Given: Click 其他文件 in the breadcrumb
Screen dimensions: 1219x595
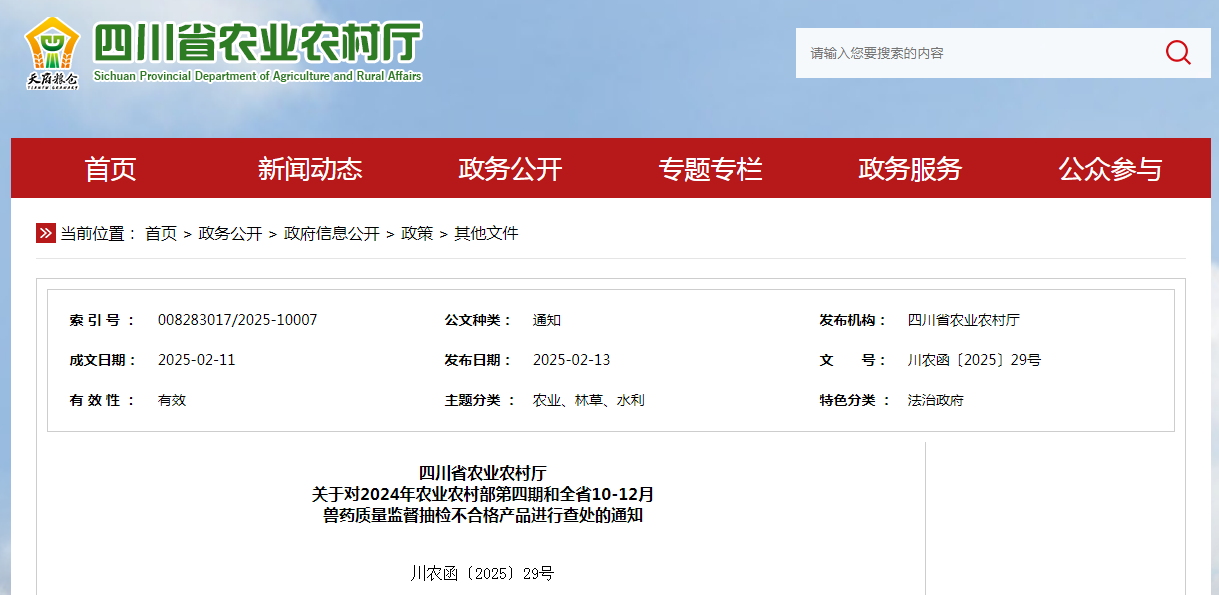Looking at the screenshot, I should pyautogui.click(x=486, y=233).
